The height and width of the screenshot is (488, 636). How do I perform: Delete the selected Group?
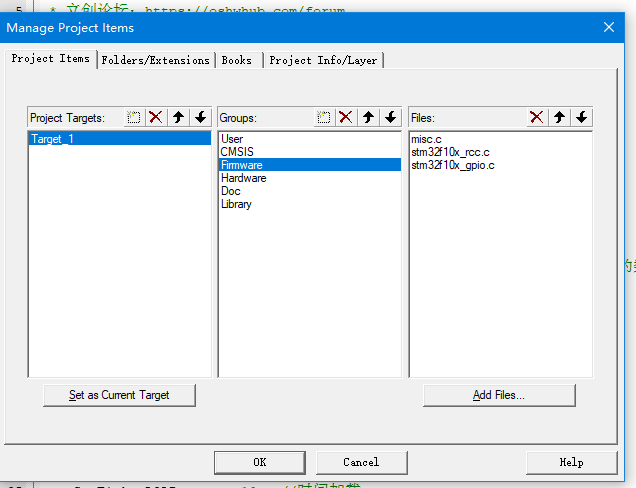pos(346,118)
